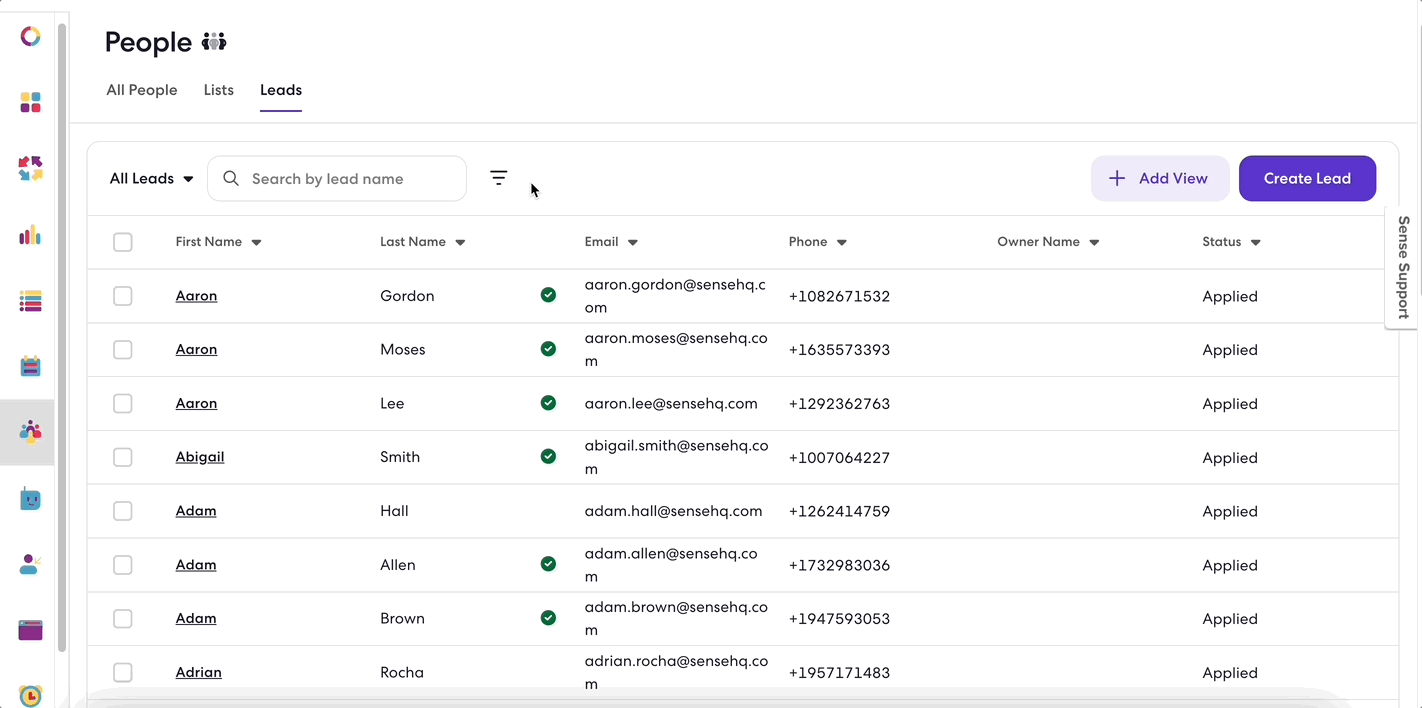Viewport: 1422px width, 708px height.
Task: Open lead Abigail Smith's name link
Action: pos(200,457)
